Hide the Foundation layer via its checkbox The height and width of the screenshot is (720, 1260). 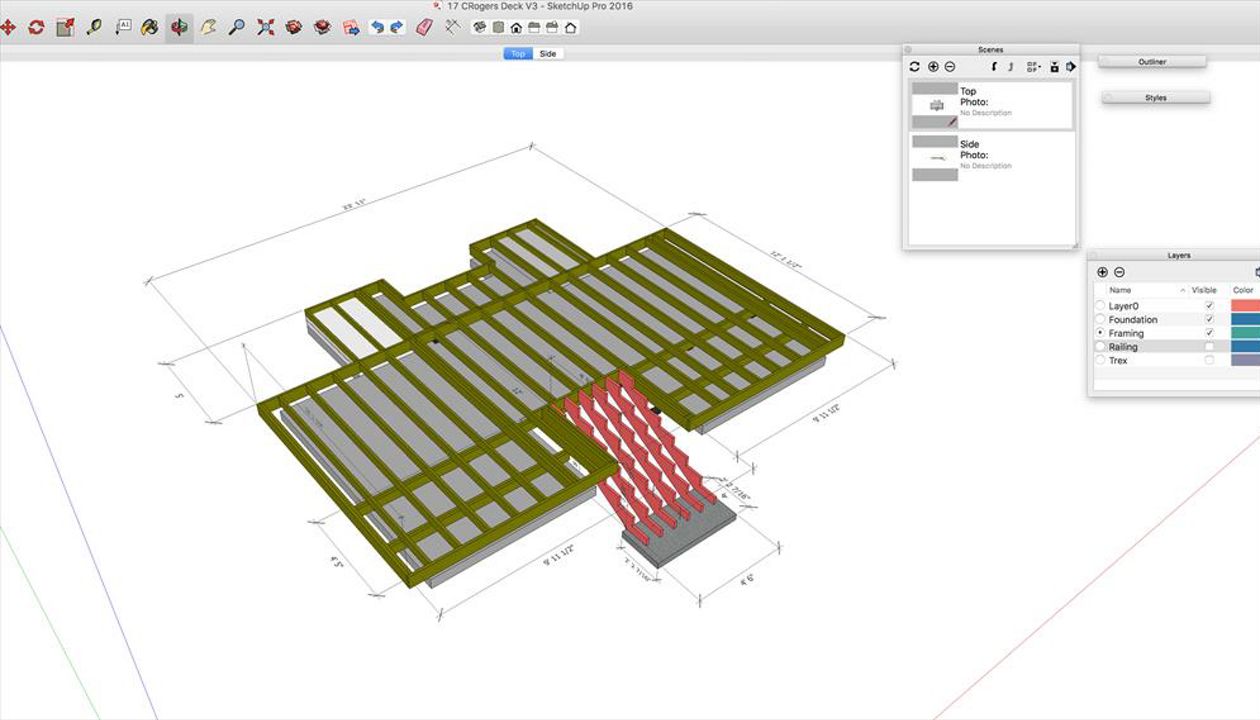1209,320
